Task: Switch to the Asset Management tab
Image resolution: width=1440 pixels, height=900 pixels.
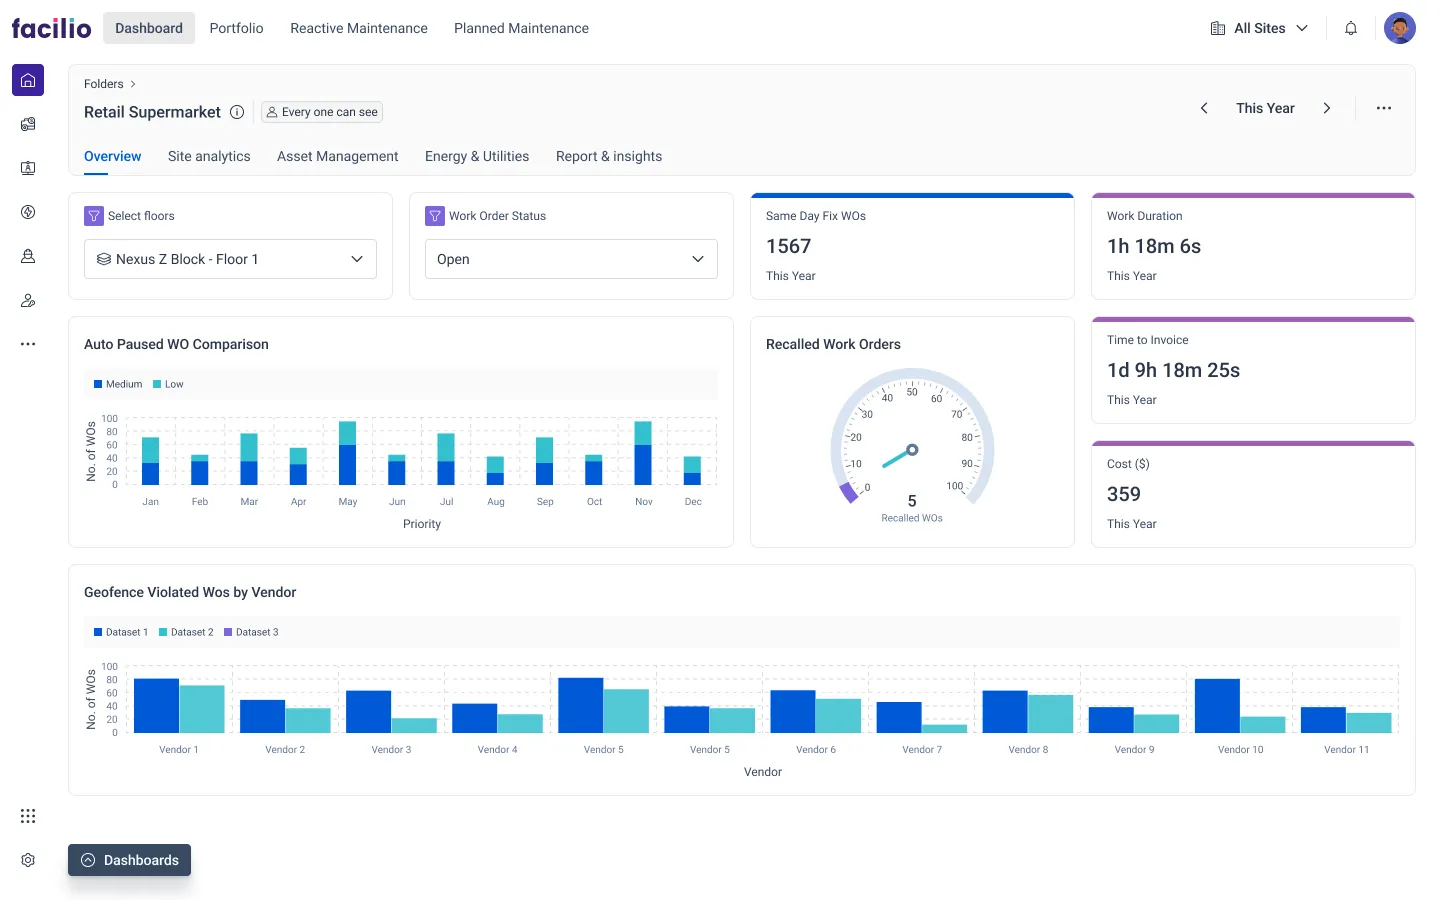Action: [x=337, y=156]
